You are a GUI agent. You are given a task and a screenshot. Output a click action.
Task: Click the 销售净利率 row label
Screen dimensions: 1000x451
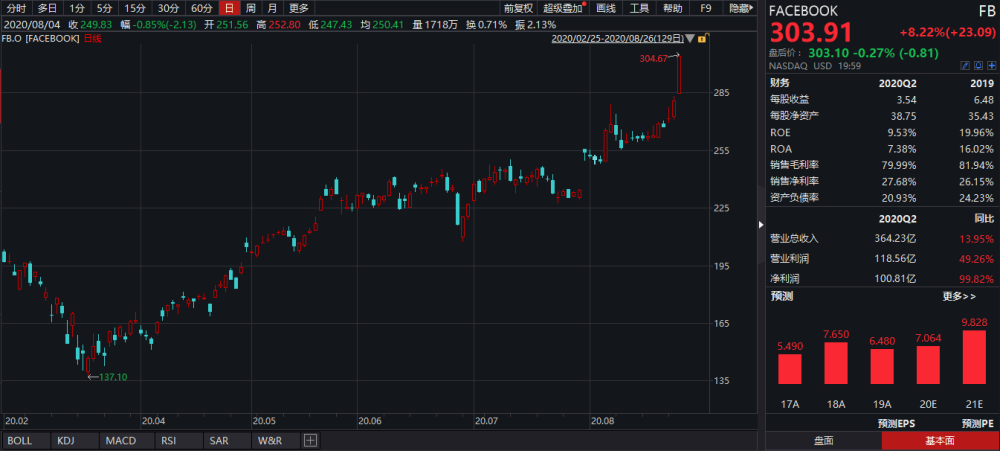(794, 182)
